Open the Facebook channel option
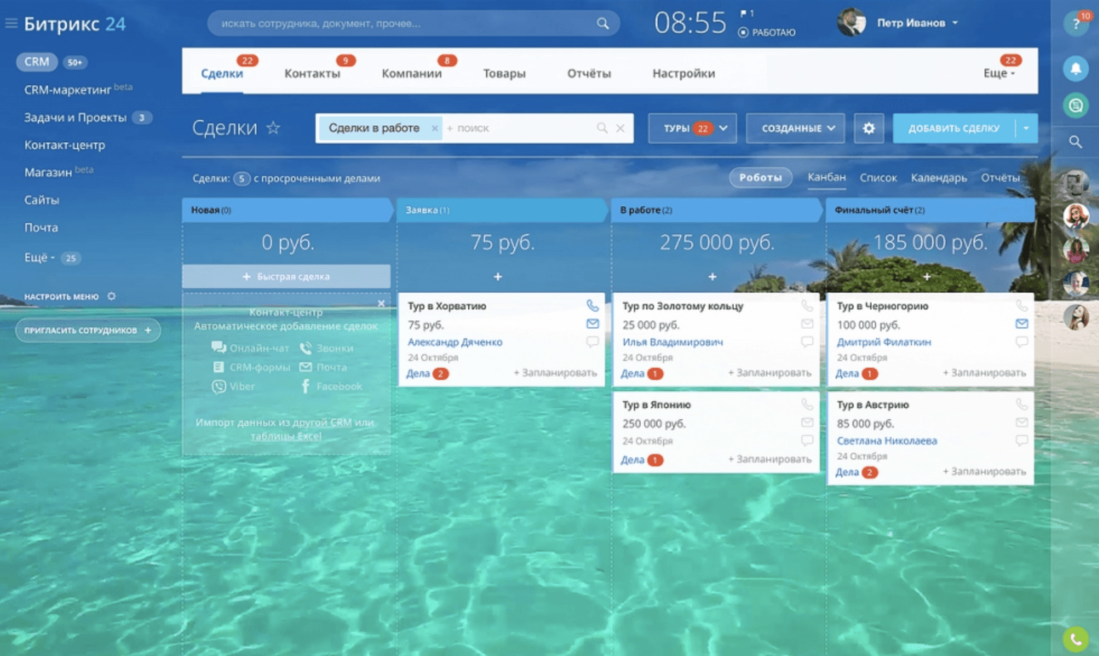This screenshot has height=656, width=1099. pyautogui.click(x=331, y=386)
